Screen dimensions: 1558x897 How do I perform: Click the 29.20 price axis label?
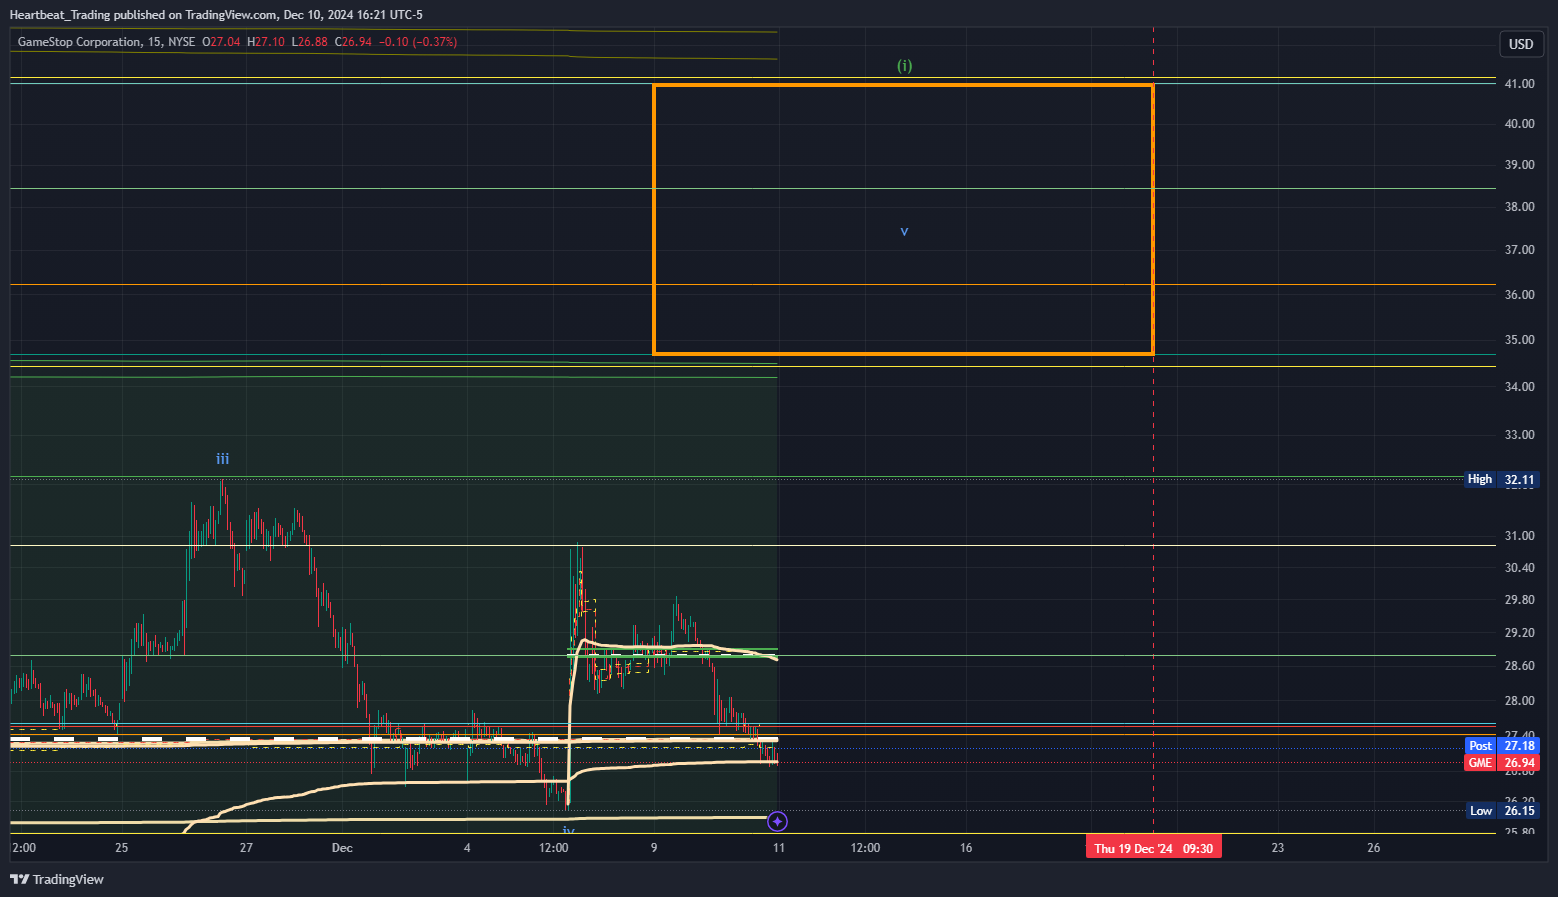point(1519,633)
